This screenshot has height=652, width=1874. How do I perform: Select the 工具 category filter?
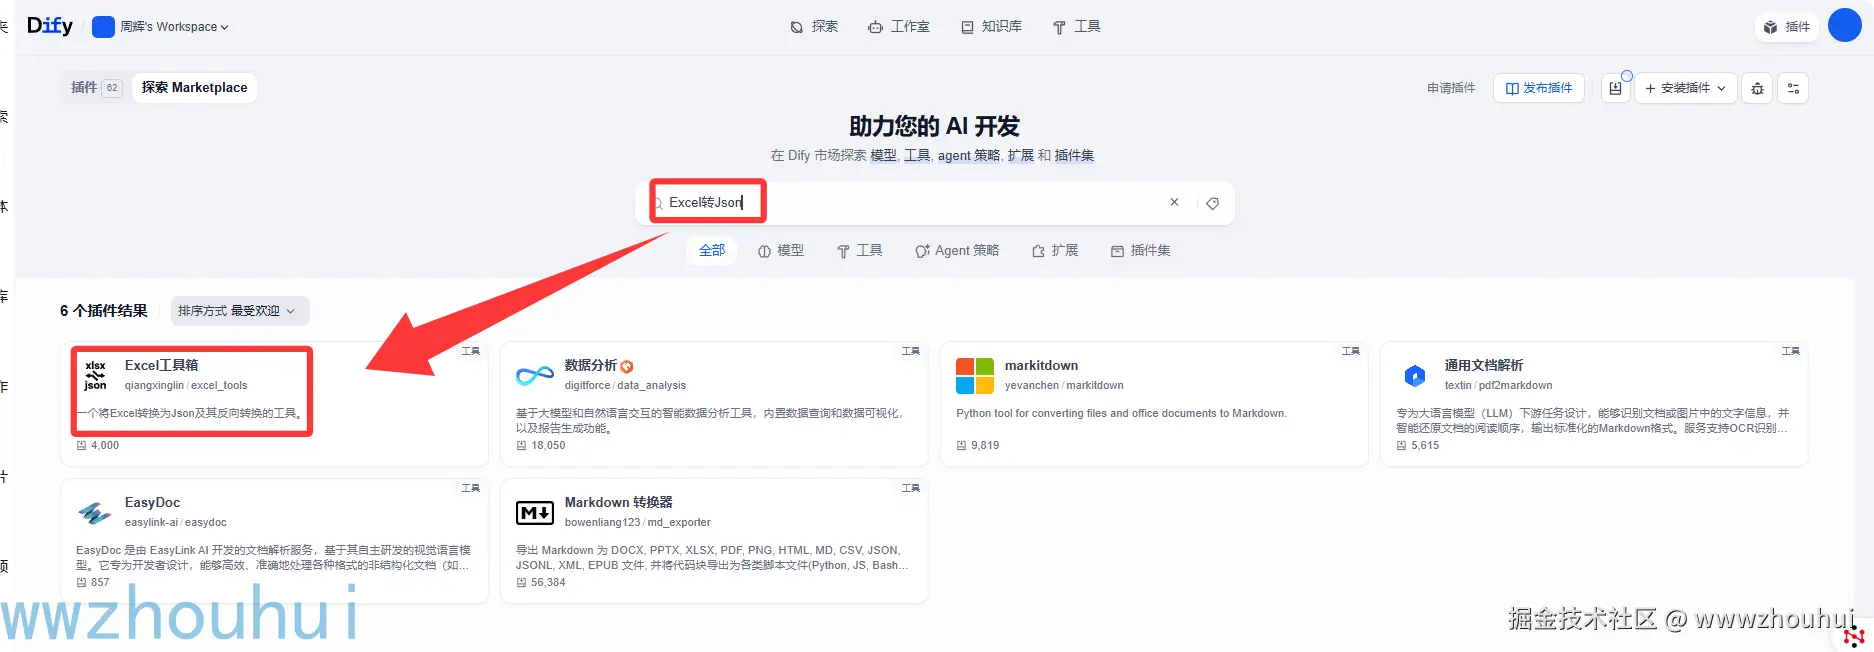(x=860, y=251)
